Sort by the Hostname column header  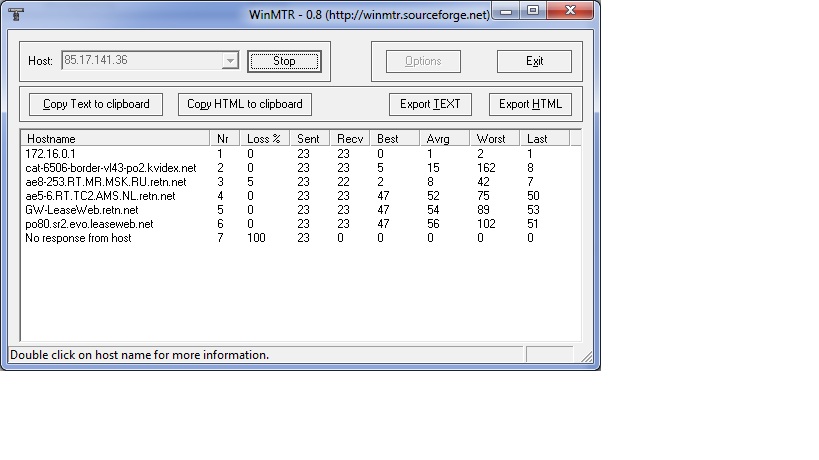pyautogui.click(x=115, y=139)
